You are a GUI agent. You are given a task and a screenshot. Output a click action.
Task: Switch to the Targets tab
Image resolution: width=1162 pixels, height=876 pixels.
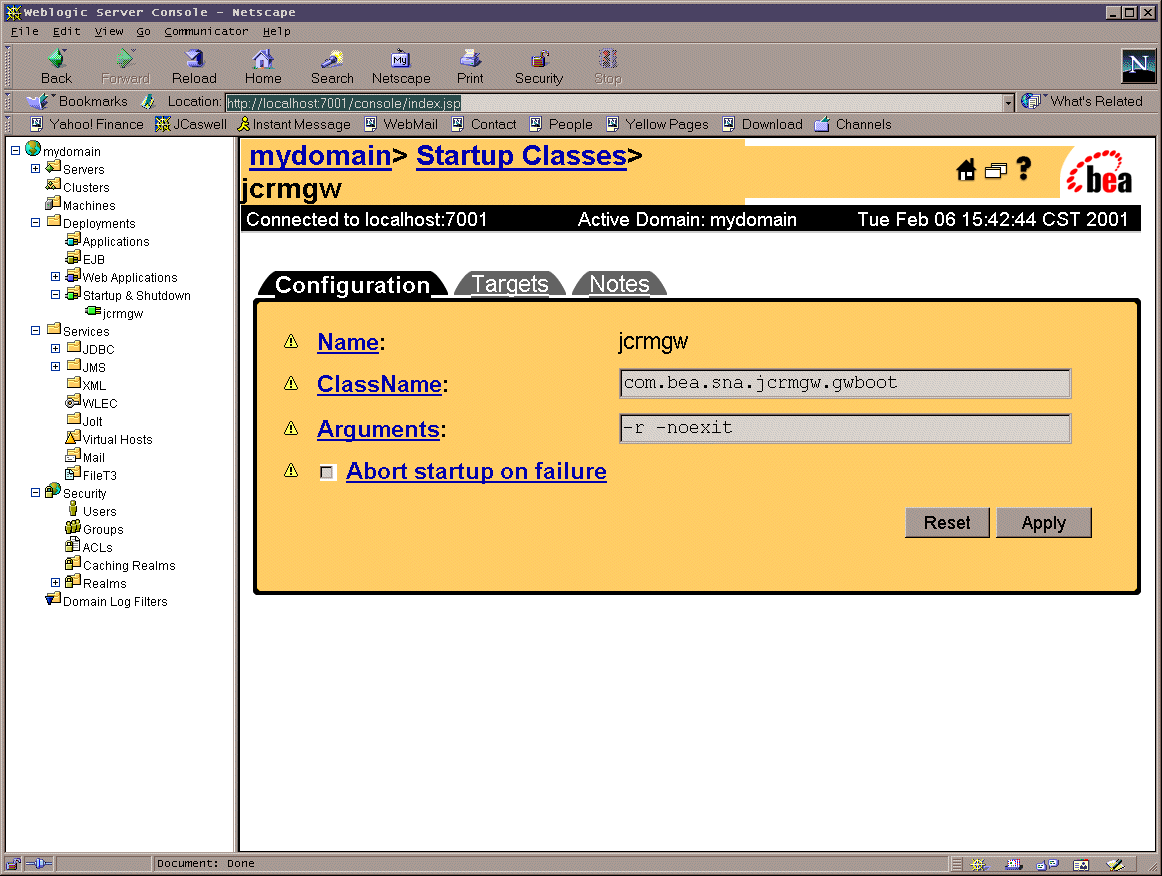click(510, 284)
